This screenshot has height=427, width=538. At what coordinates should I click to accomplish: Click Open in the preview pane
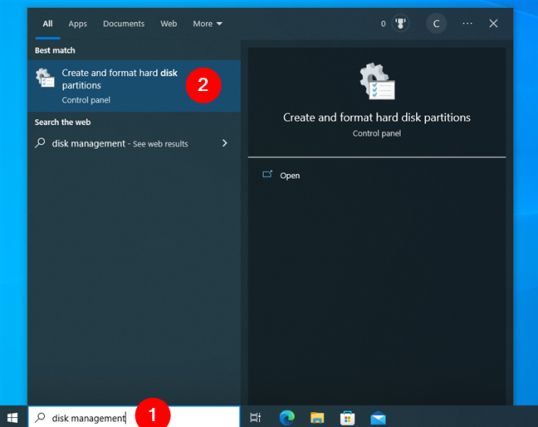pyautogui.click(x=290, y=175)
